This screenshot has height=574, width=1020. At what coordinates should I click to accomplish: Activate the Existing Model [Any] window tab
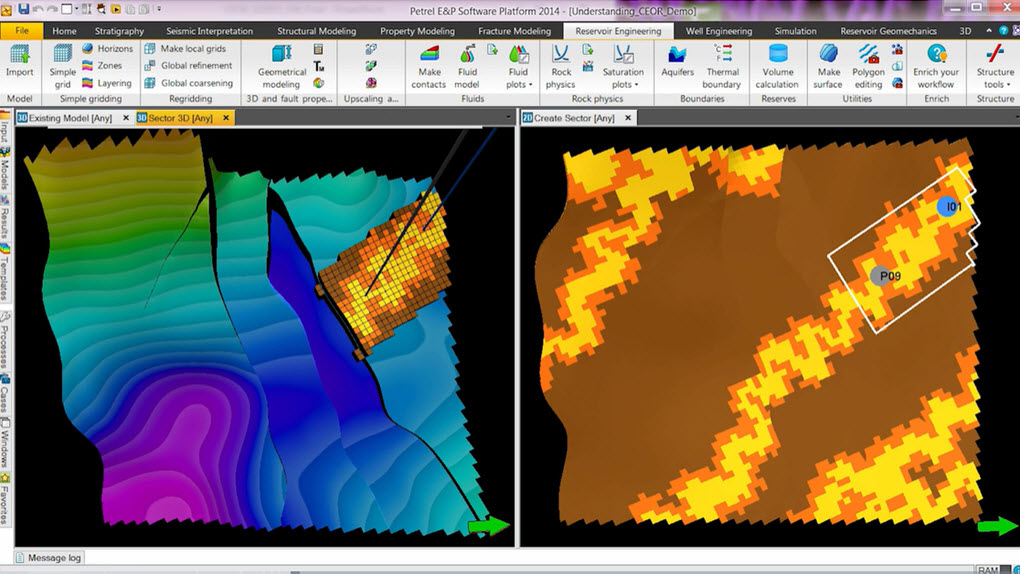pos(70,118)
